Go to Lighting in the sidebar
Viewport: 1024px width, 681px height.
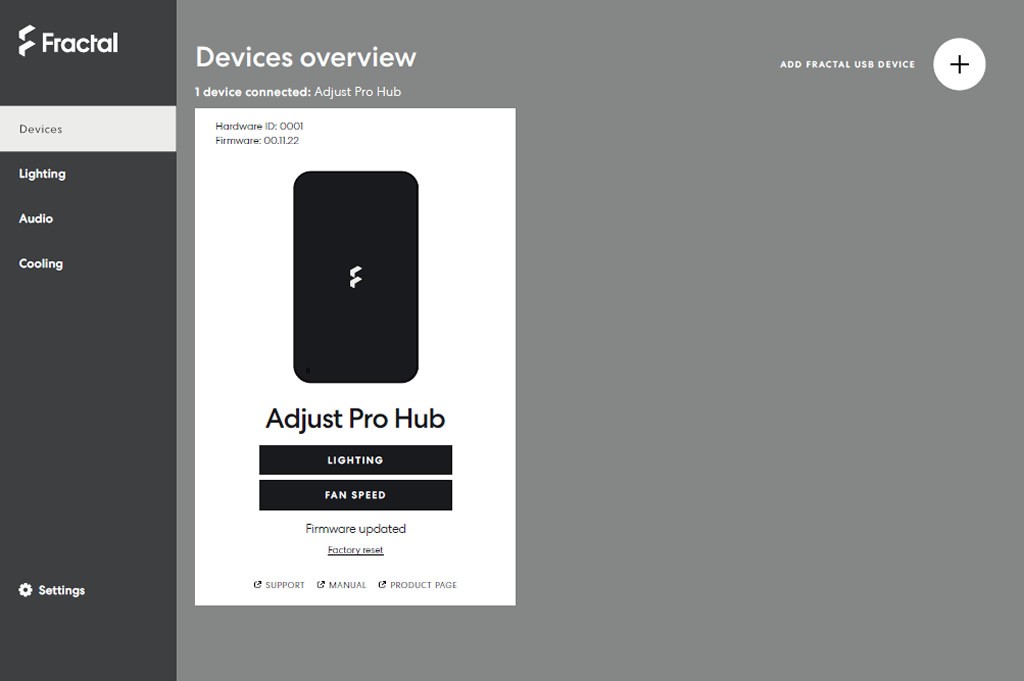pos(42,174)
